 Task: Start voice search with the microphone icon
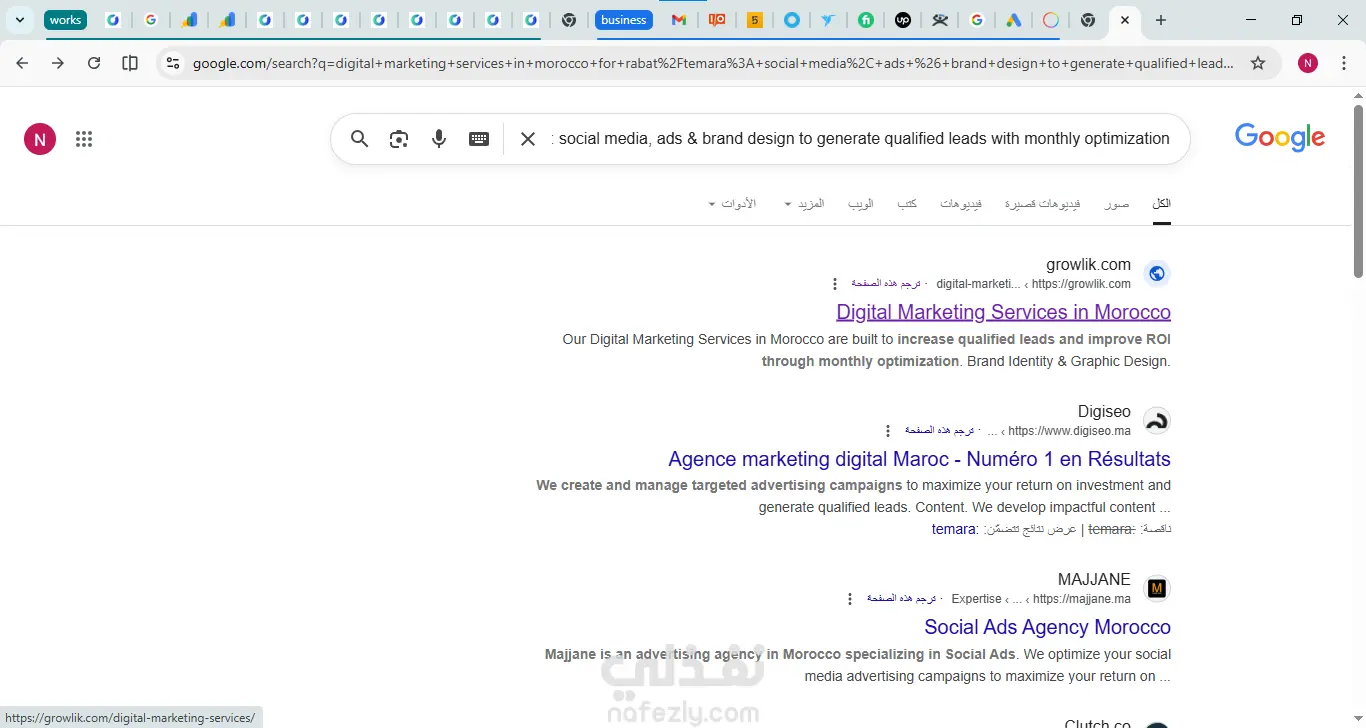coord(439,139)
